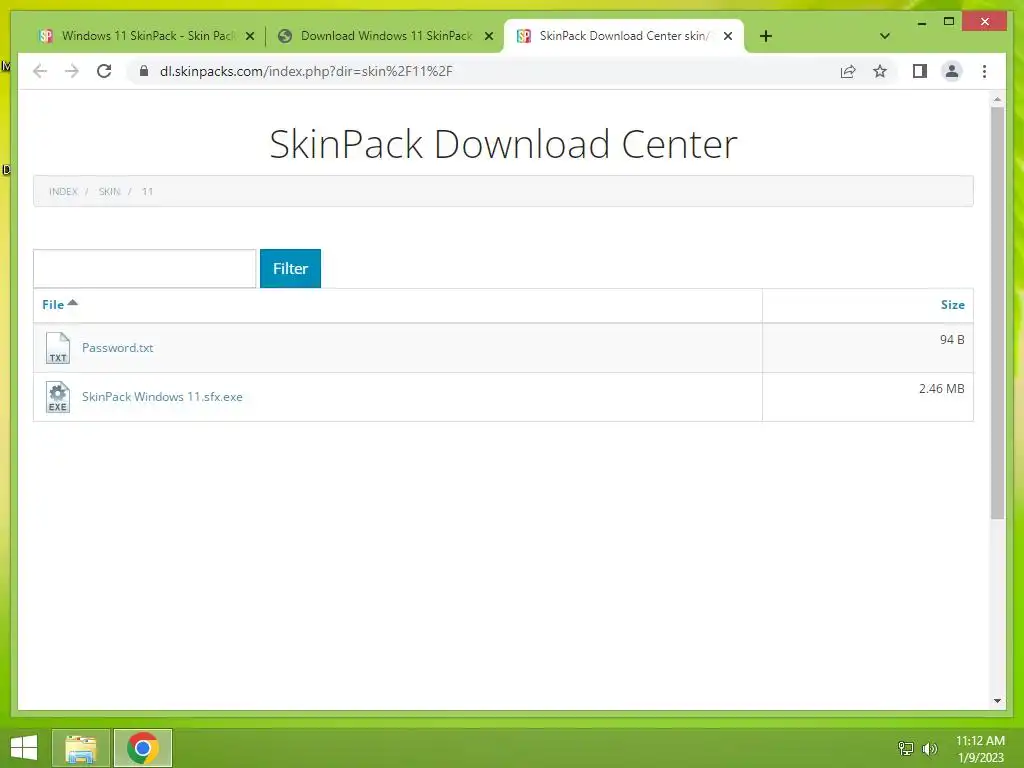Screen dimensions: 1024x768
Task: Close the SkinPack Download Center tab
Action: [728, 37]
